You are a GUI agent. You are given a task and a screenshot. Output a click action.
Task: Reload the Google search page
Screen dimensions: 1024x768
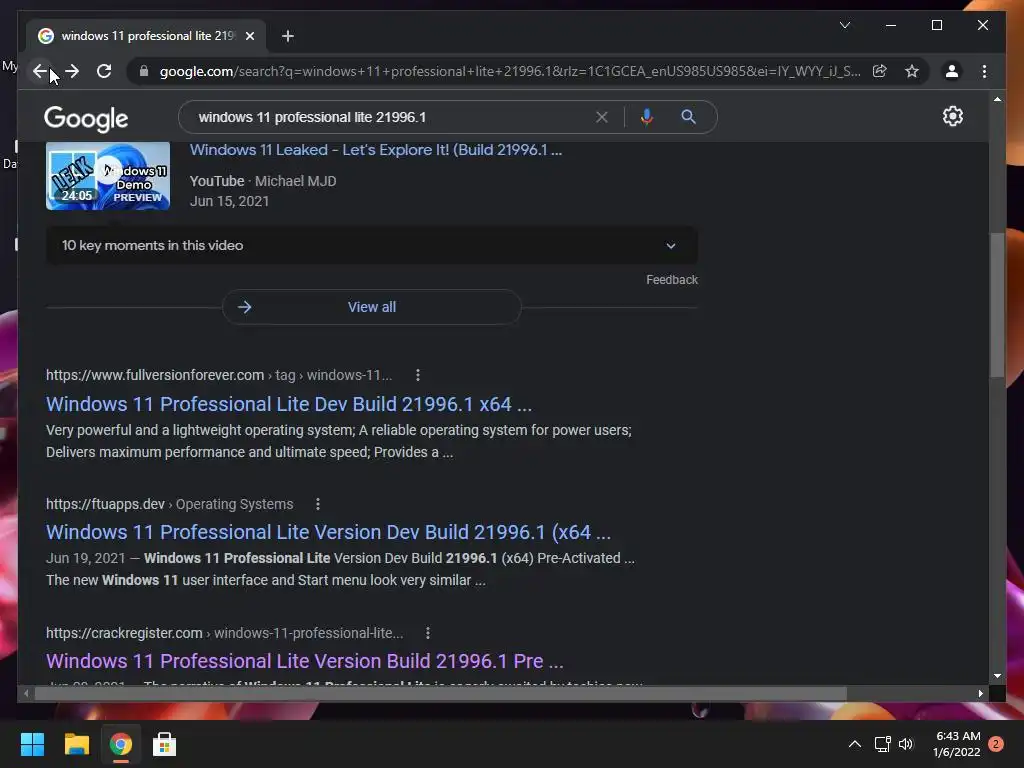click(104, 71)
